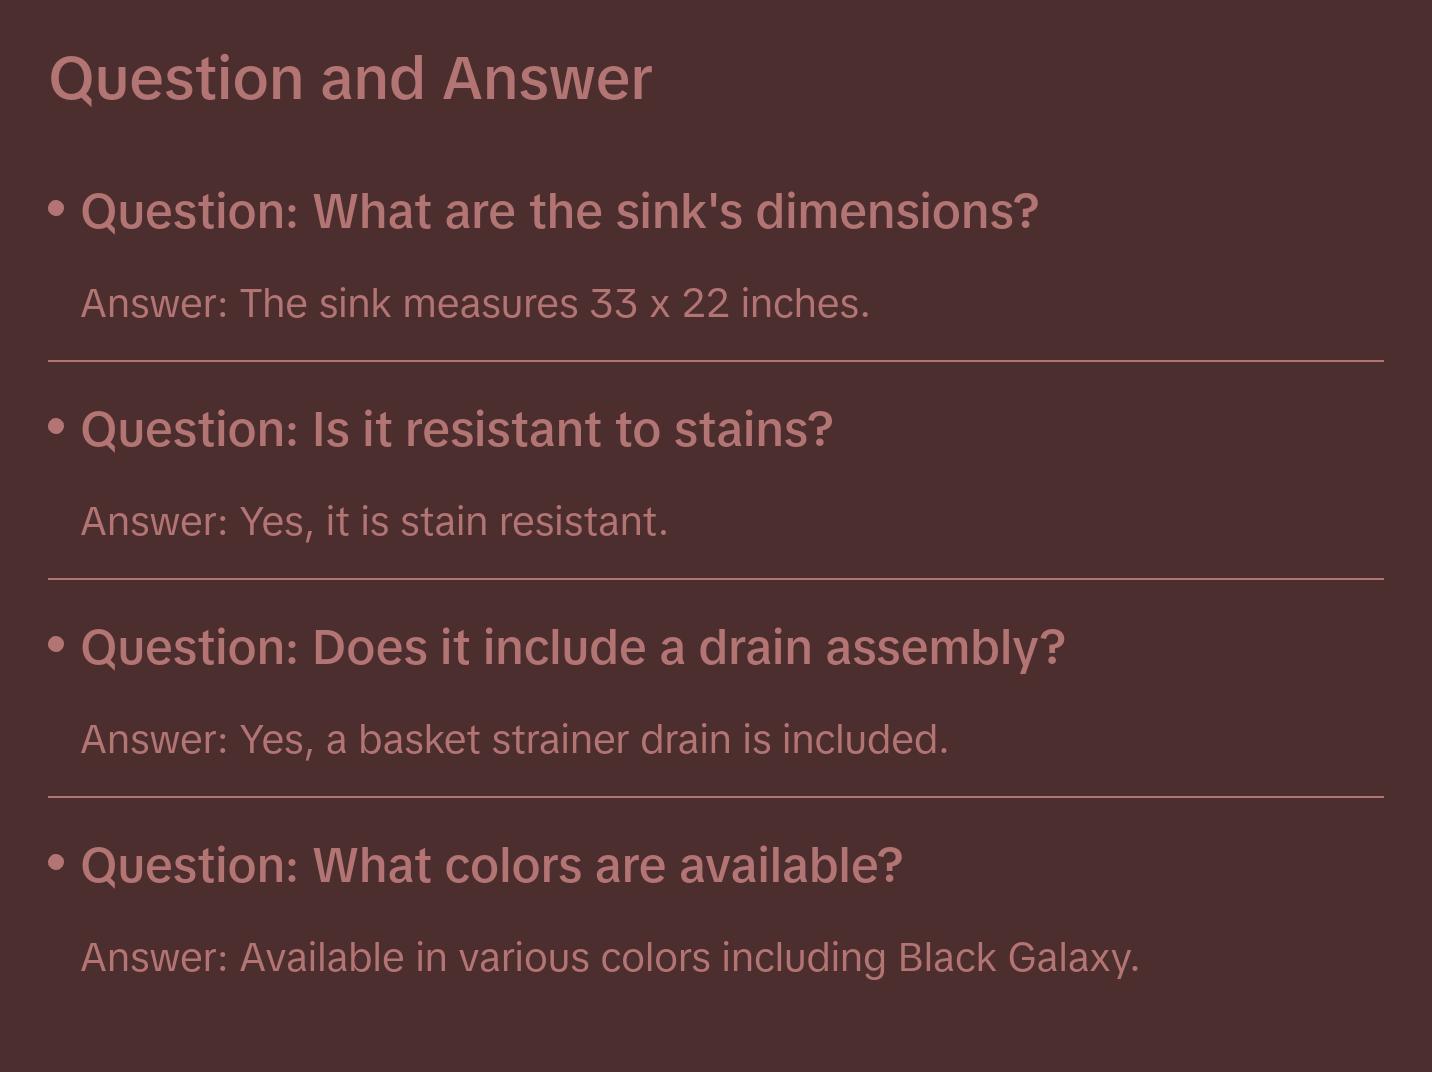Click the word "Answer:" under the colors question
The image size is (1432, 1072).
click(155, 958)
